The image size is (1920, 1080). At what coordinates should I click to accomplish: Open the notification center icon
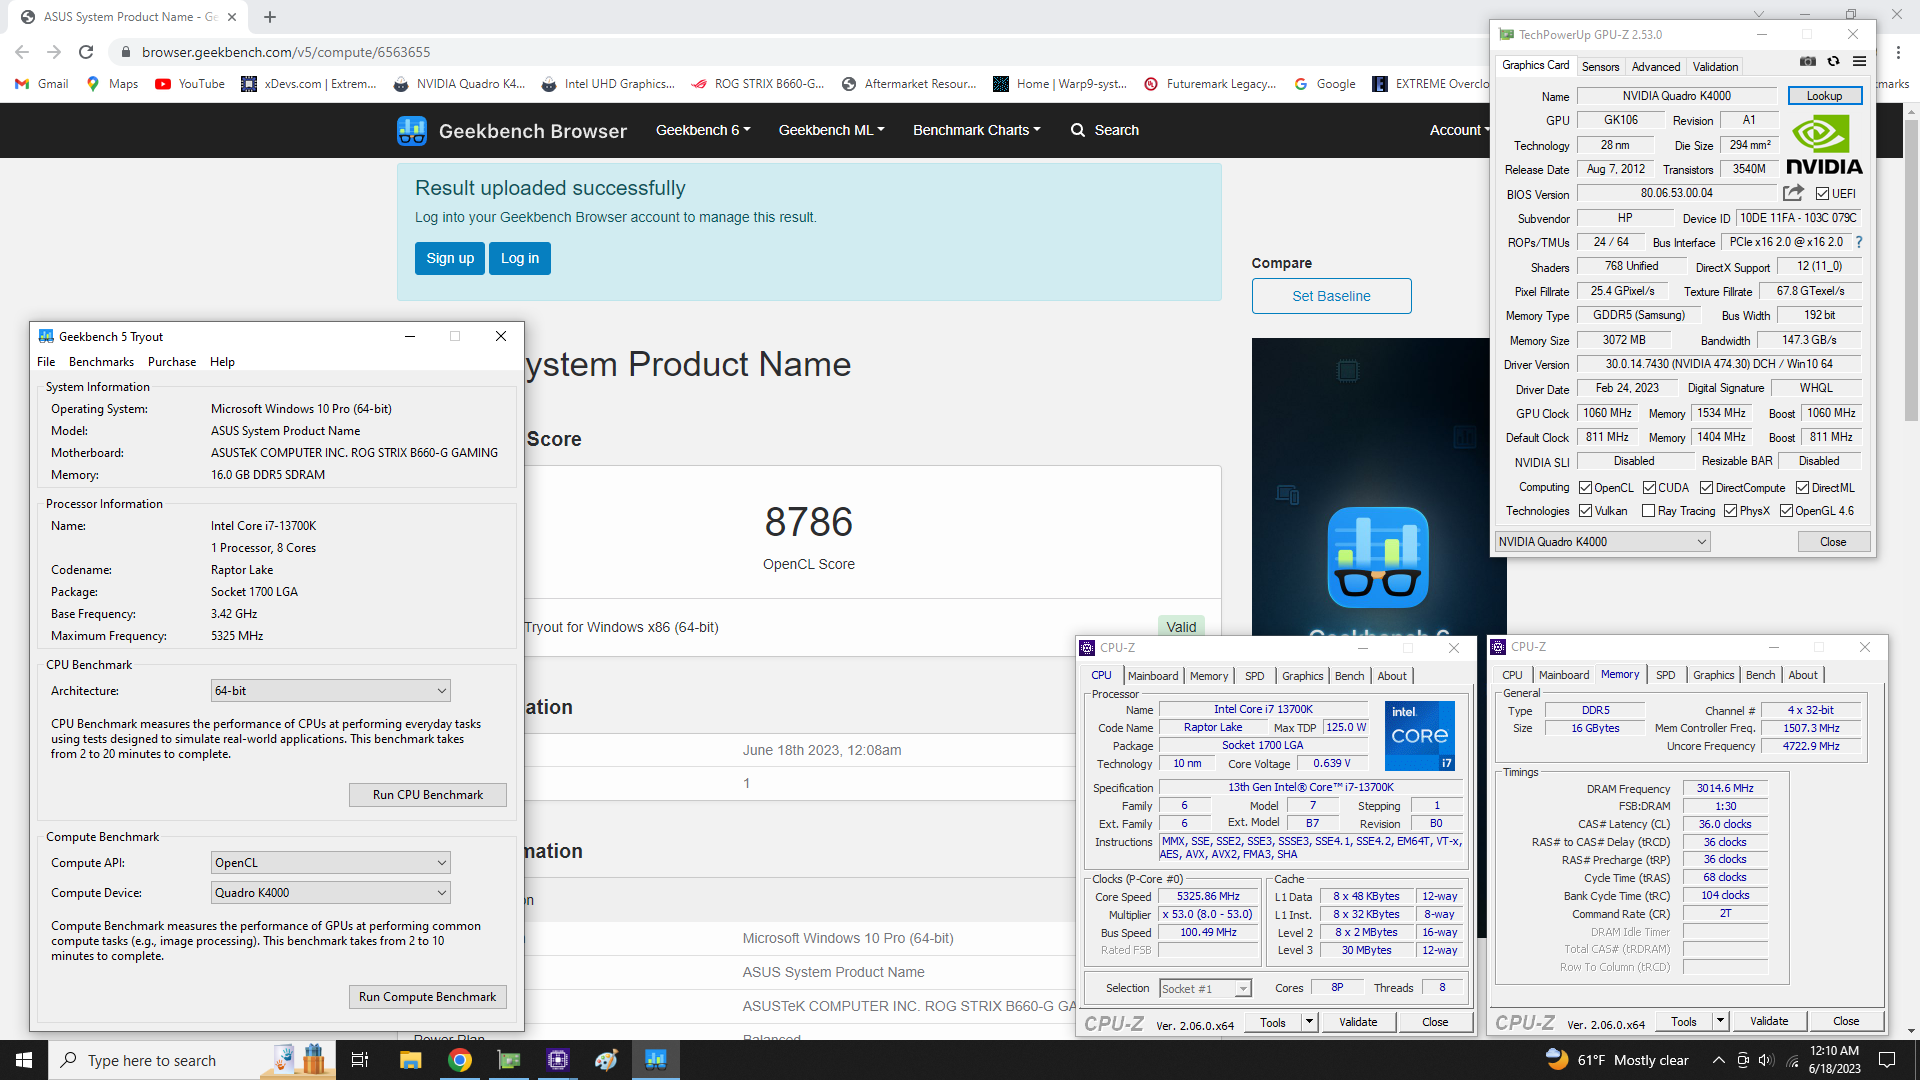tap(1887, 1060)
